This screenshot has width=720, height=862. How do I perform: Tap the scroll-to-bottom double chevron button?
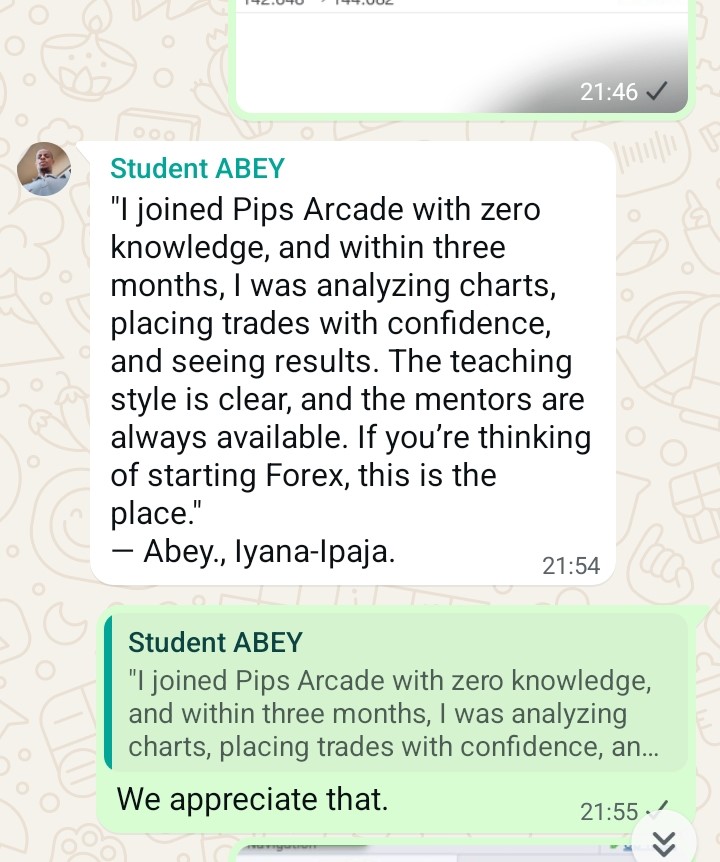(x=664, y=843)
